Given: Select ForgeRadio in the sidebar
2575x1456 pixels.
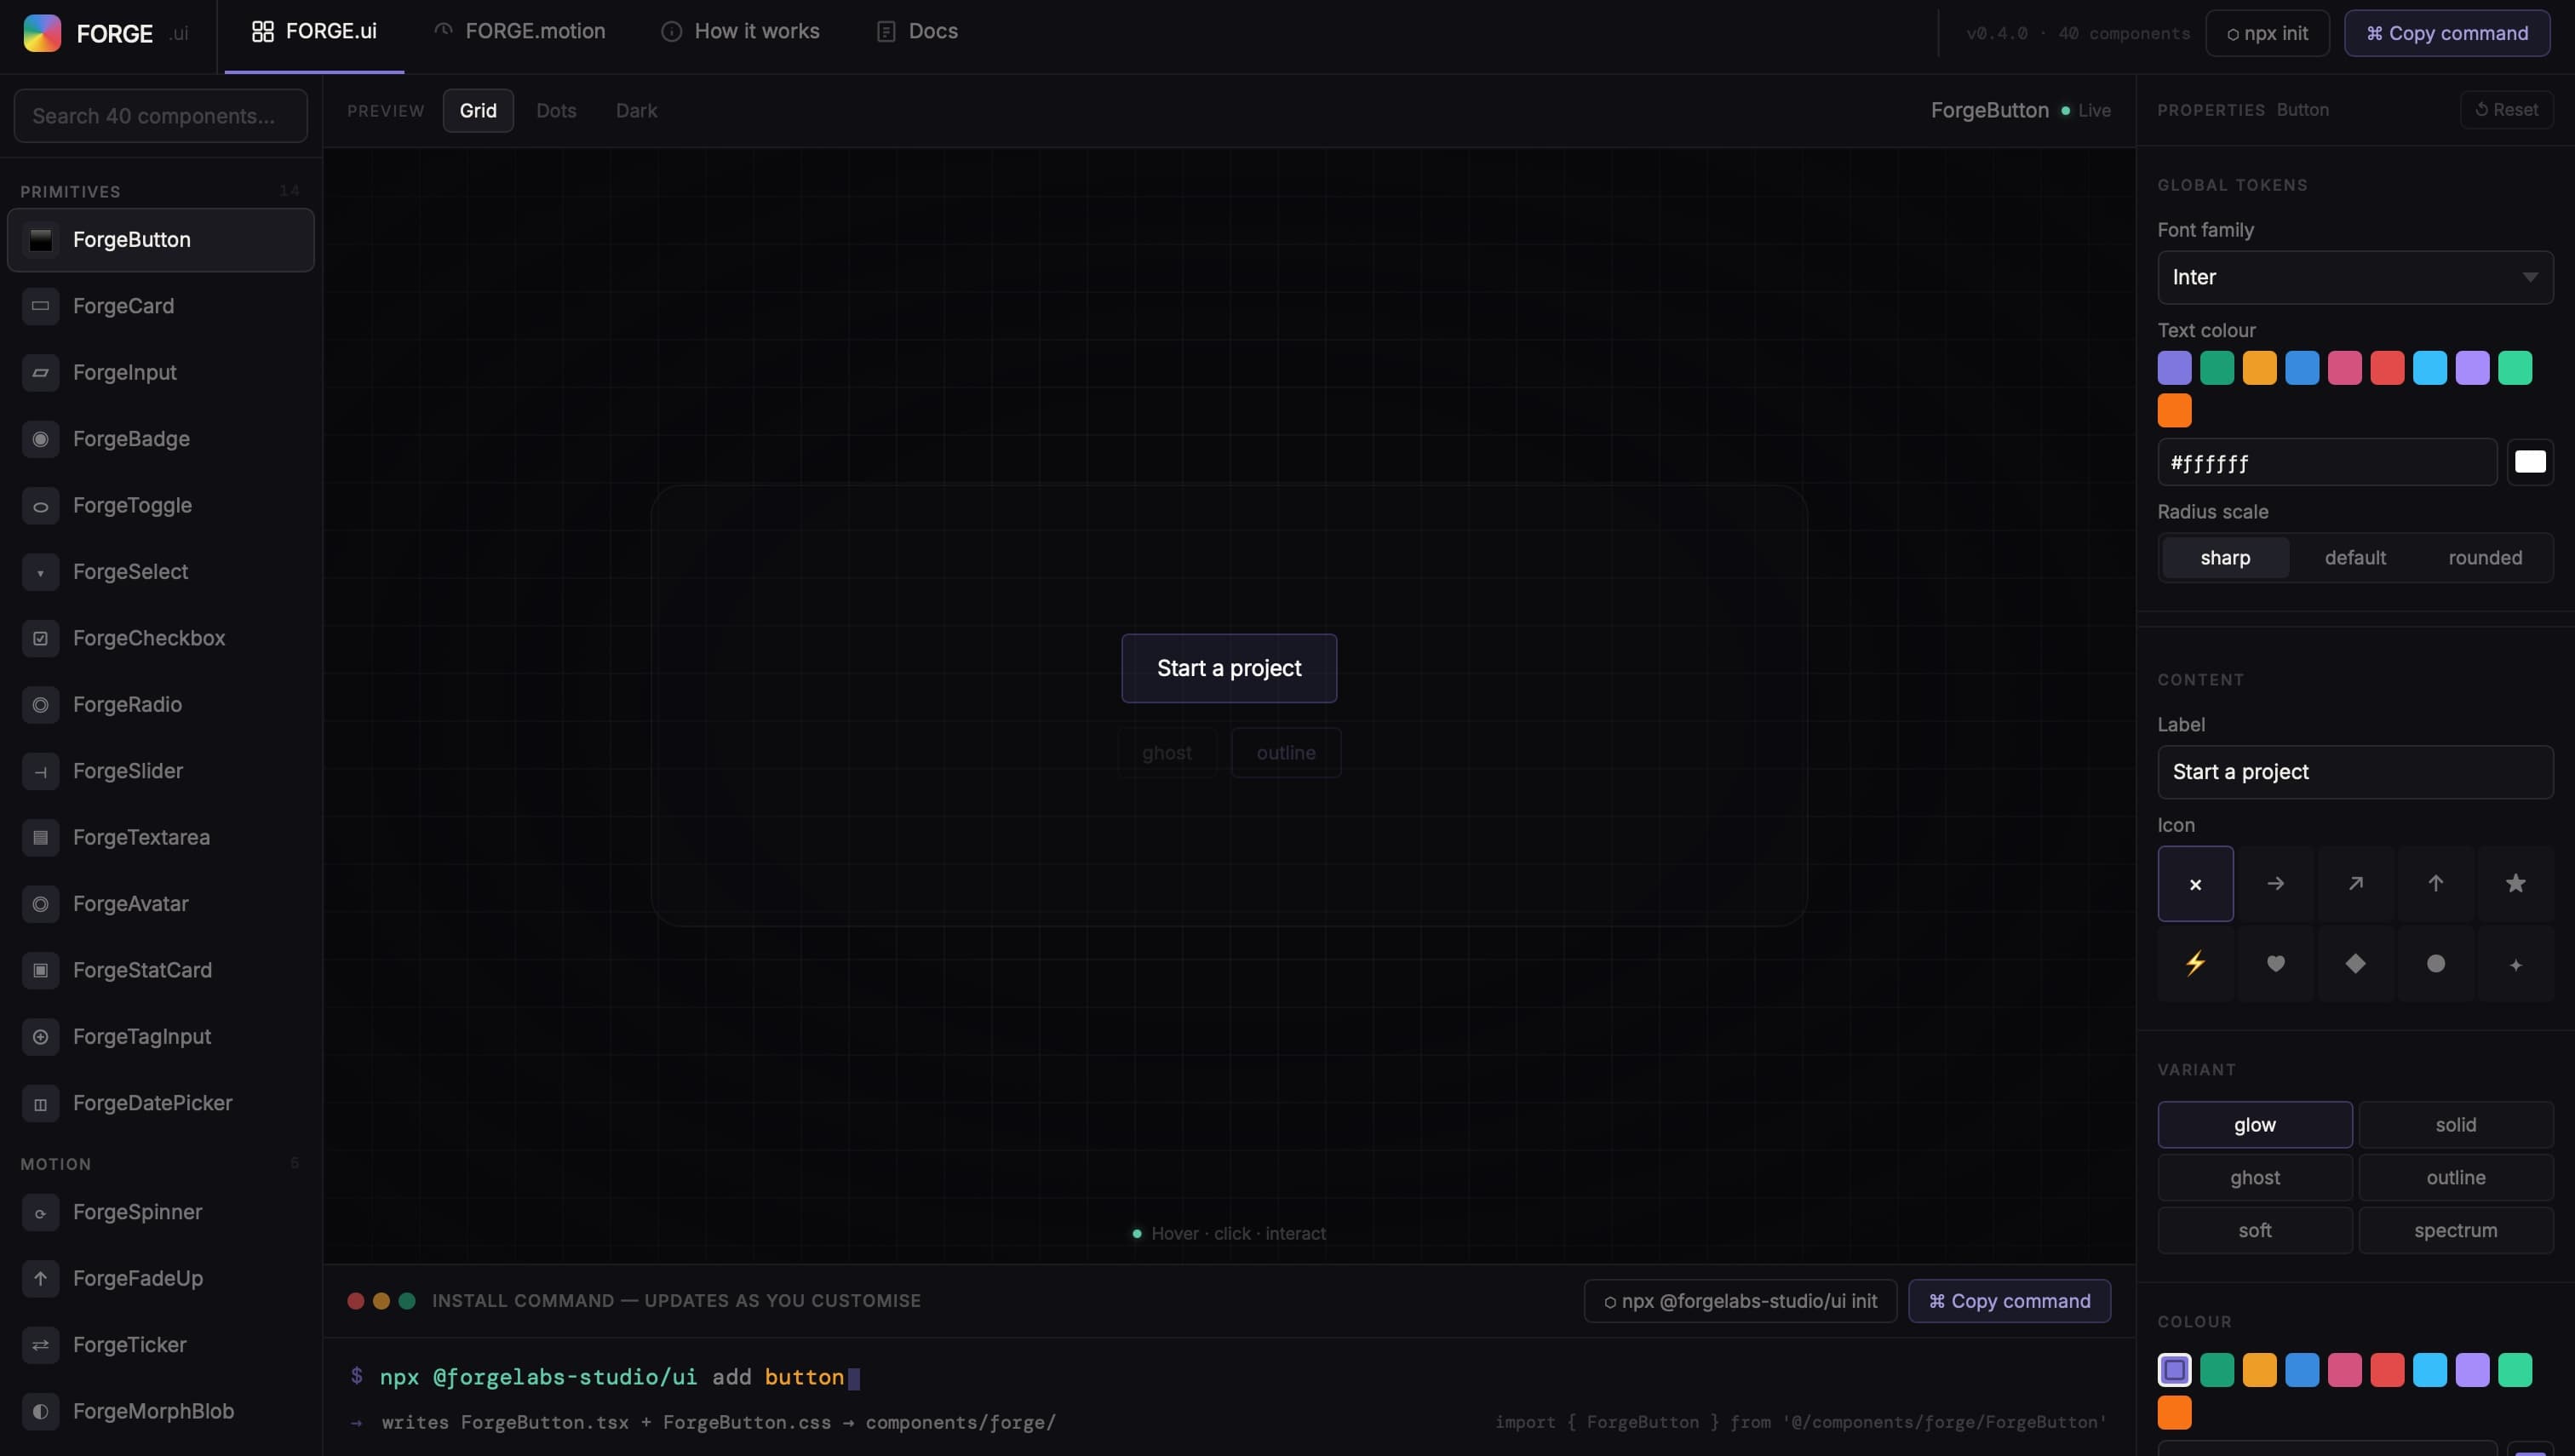Looking at the screenshot, I should tap(160, 705).
